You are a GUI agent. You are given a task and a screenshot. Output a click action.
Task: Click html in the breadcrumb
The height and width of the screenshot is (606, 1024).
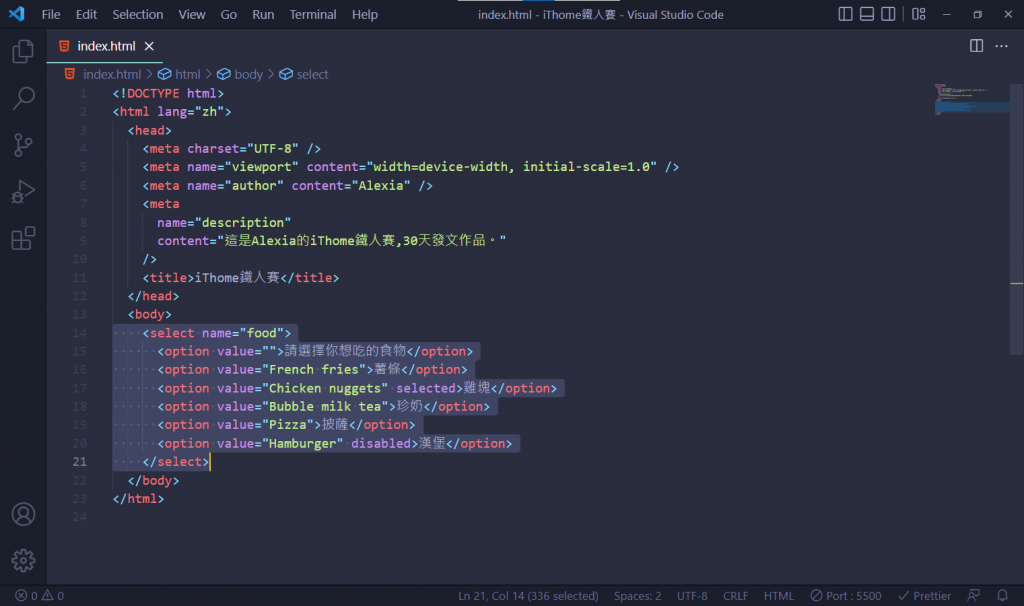pyautogui.click(x=187, y=74)
